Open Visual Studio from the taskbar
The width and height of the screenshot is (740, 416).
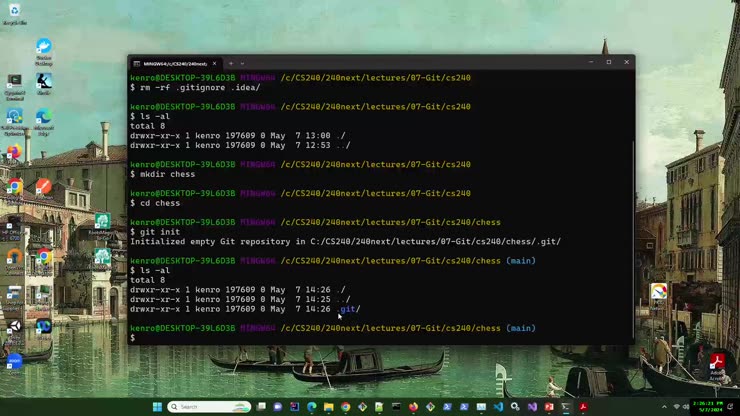tap(532, 407)
